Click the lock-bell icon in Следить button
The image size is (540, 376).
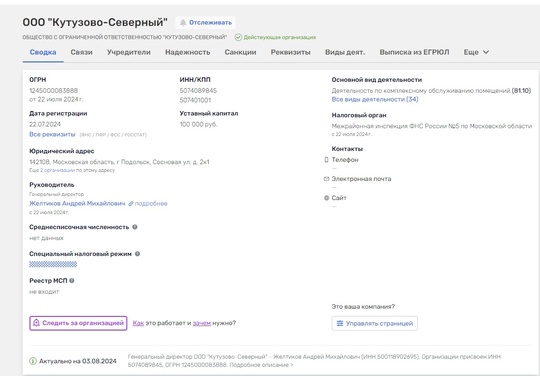[36, 323]
